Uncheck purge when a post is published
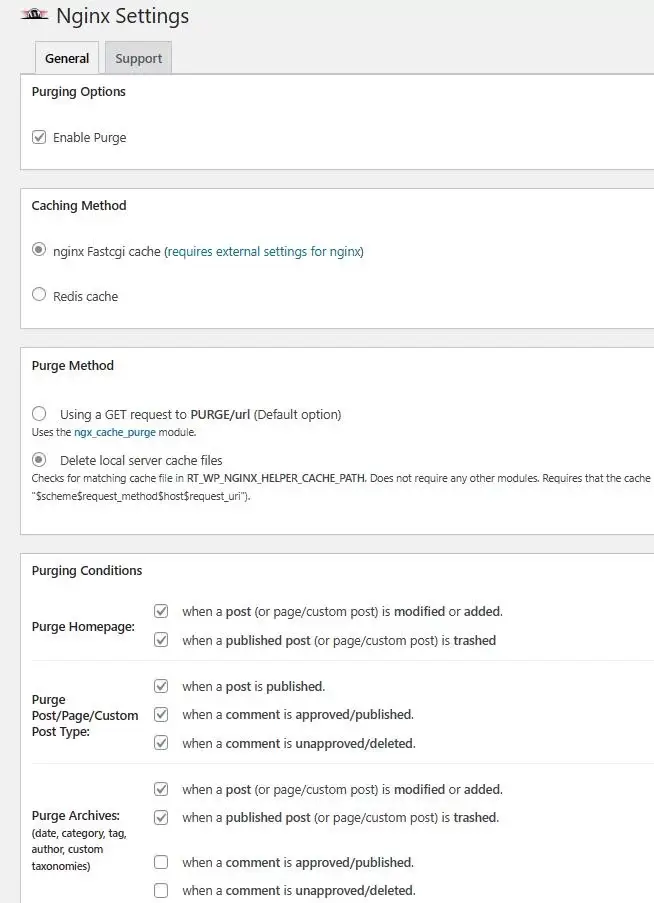Screen dimensions: 654x903 161,686
